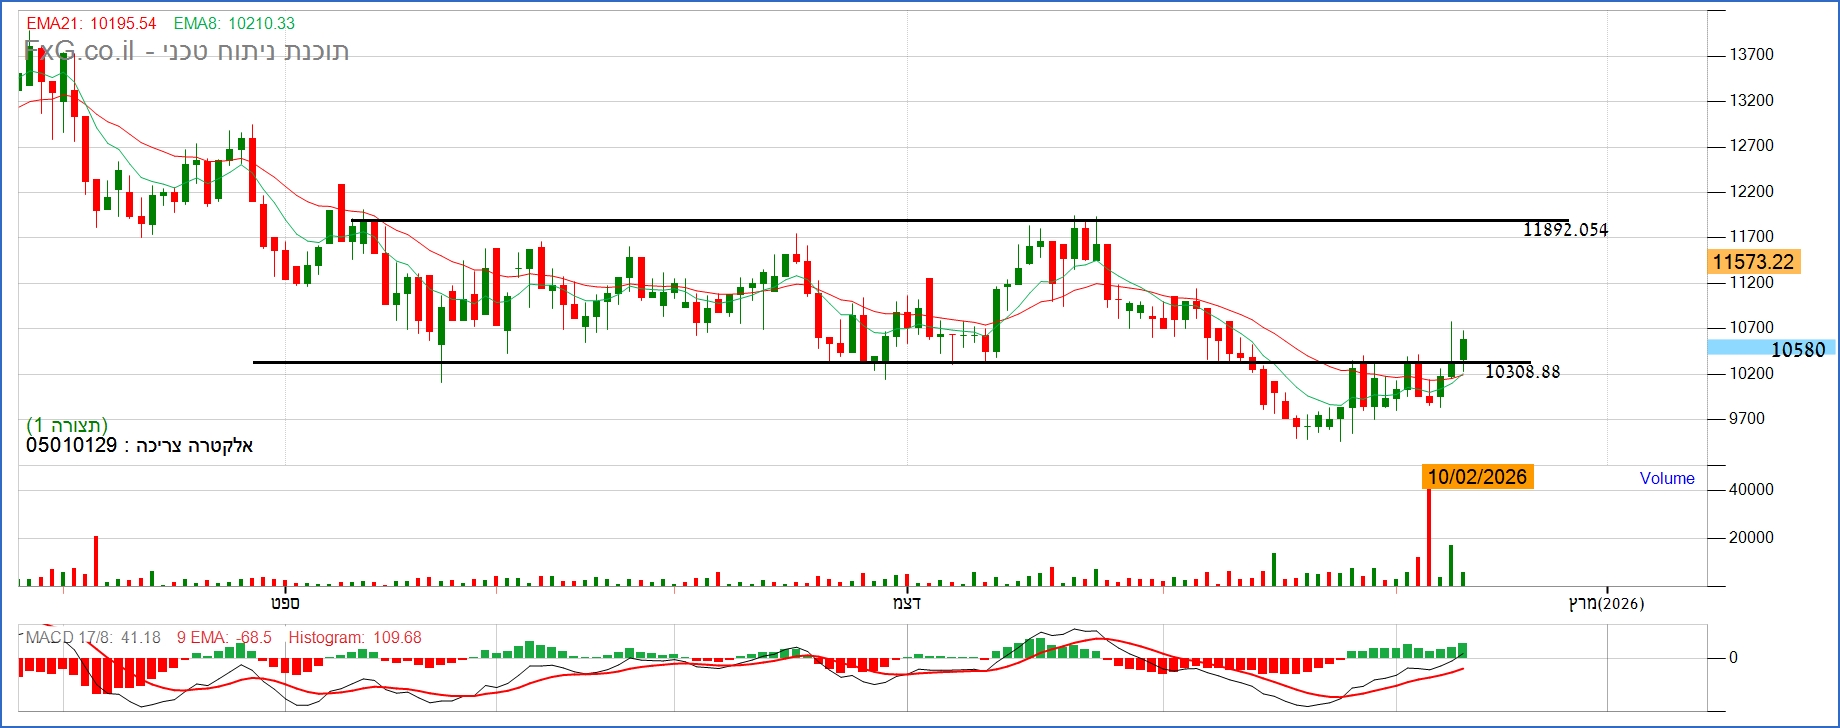
Task: Click the tallest red volume spike bar
Action: pos(1429,537)
